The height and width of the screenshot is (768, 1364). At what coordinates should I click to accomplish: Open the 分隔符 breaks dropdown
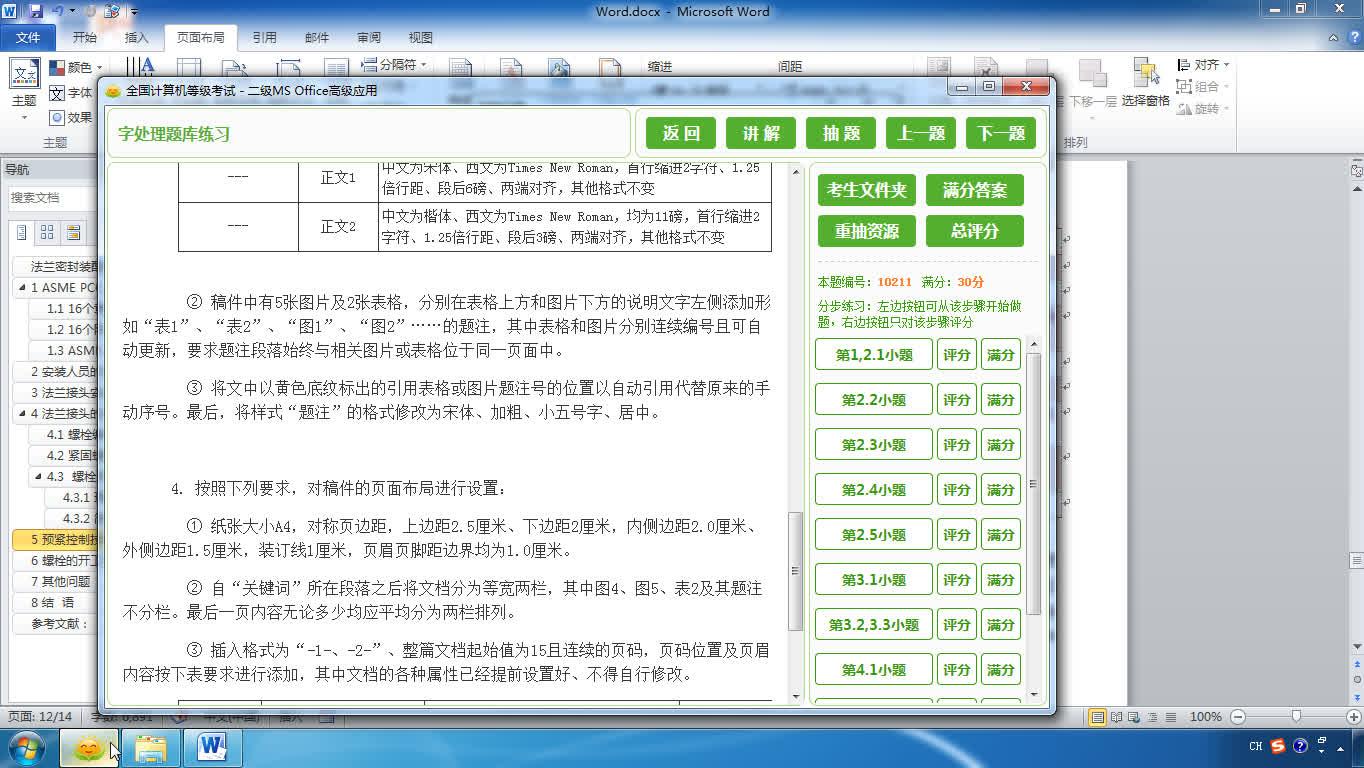[x=394, y=65]
